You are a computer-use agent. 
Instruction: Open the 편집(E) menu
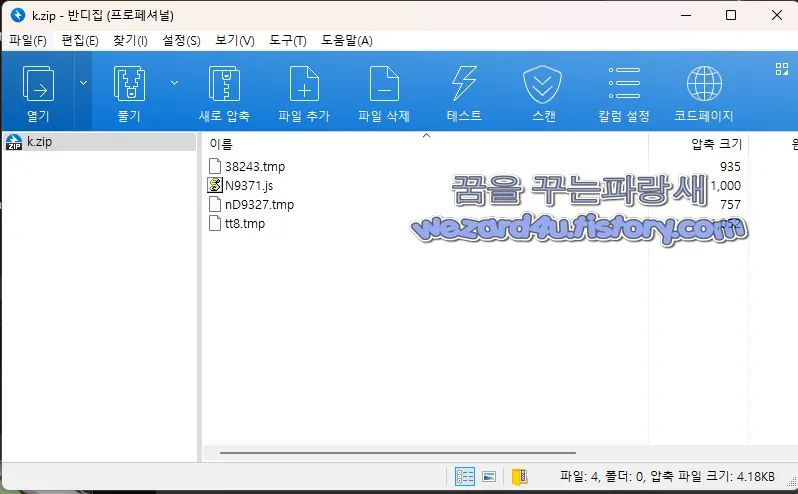point(80,41)
